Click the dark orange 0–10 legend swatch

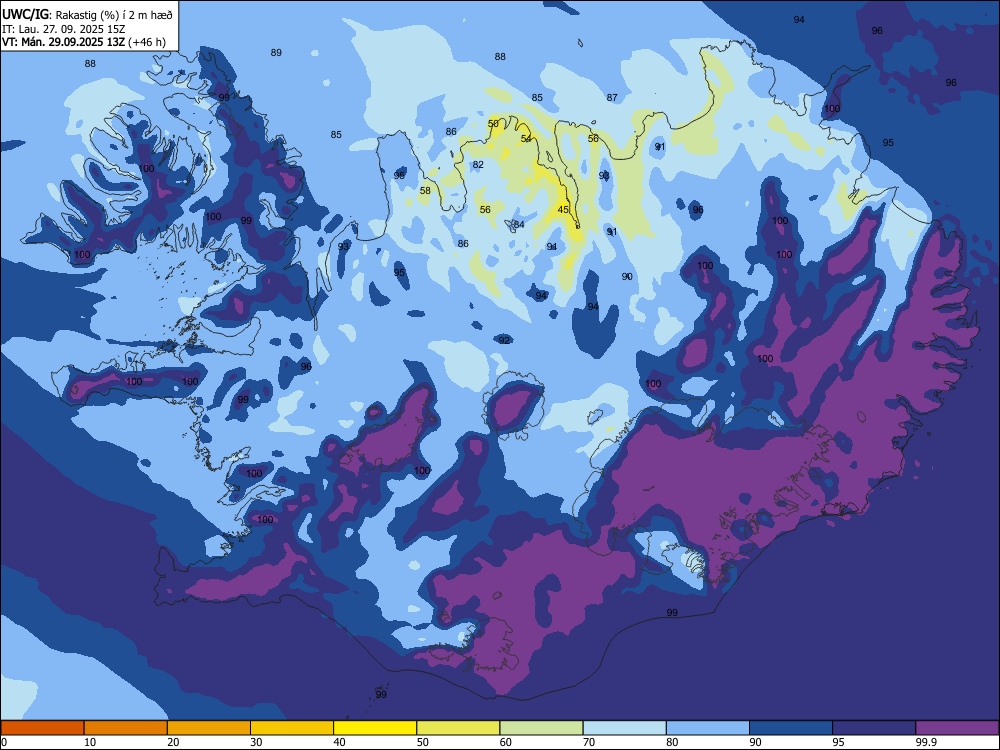(x=42, y=728)
